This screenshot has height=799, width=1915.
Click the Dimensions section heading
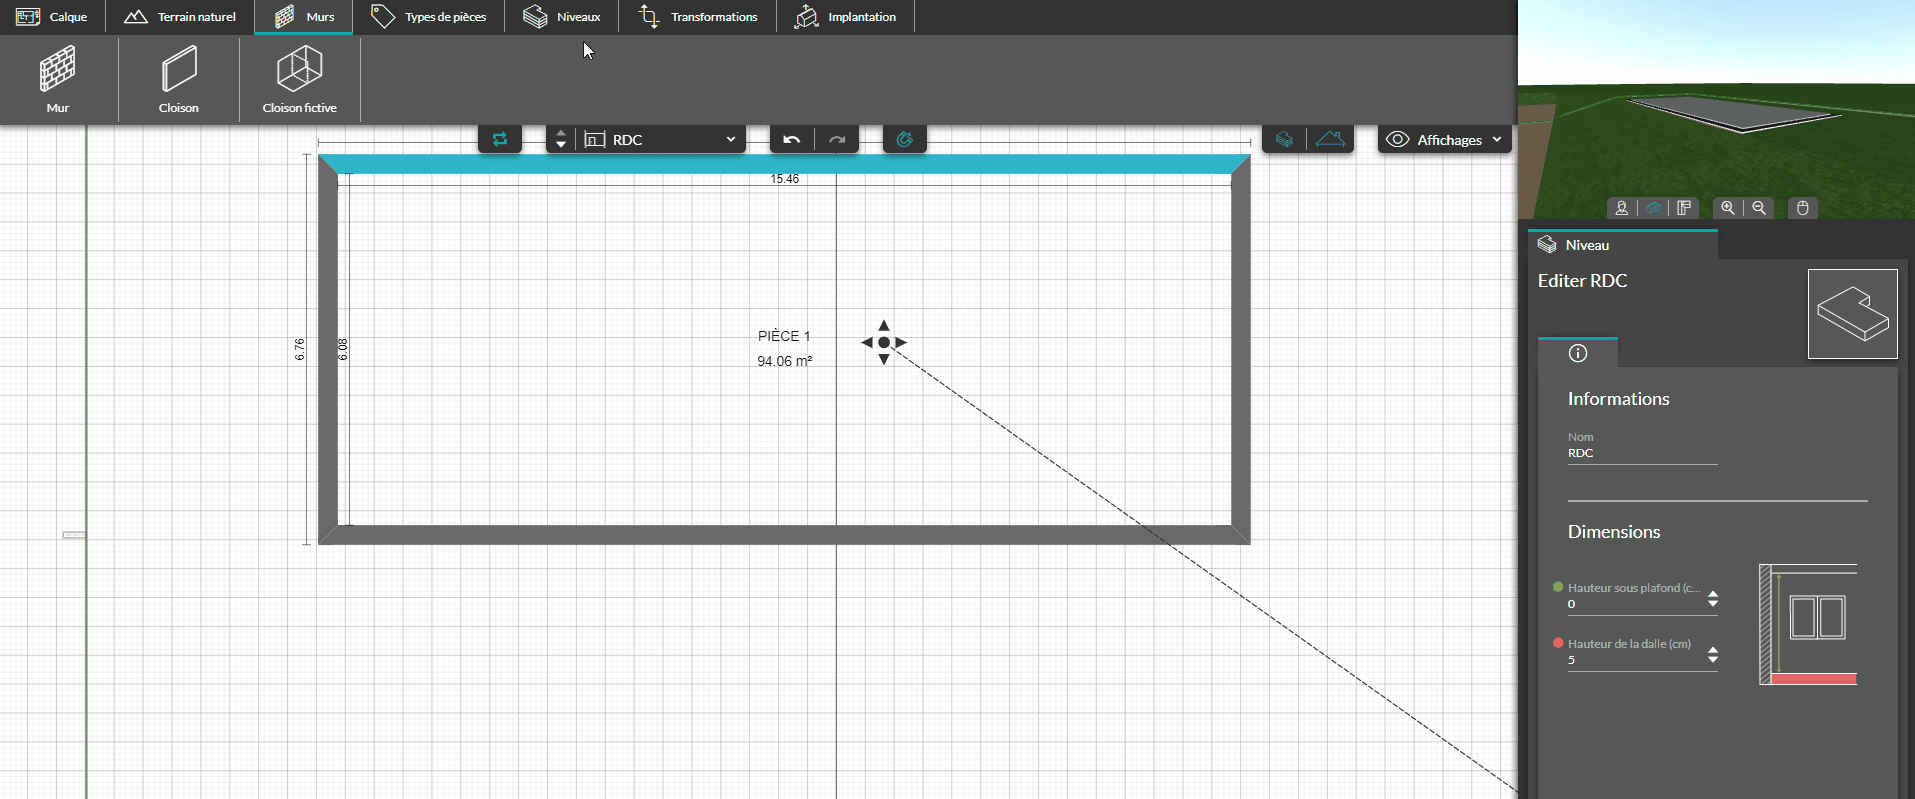pos(1613,532)
